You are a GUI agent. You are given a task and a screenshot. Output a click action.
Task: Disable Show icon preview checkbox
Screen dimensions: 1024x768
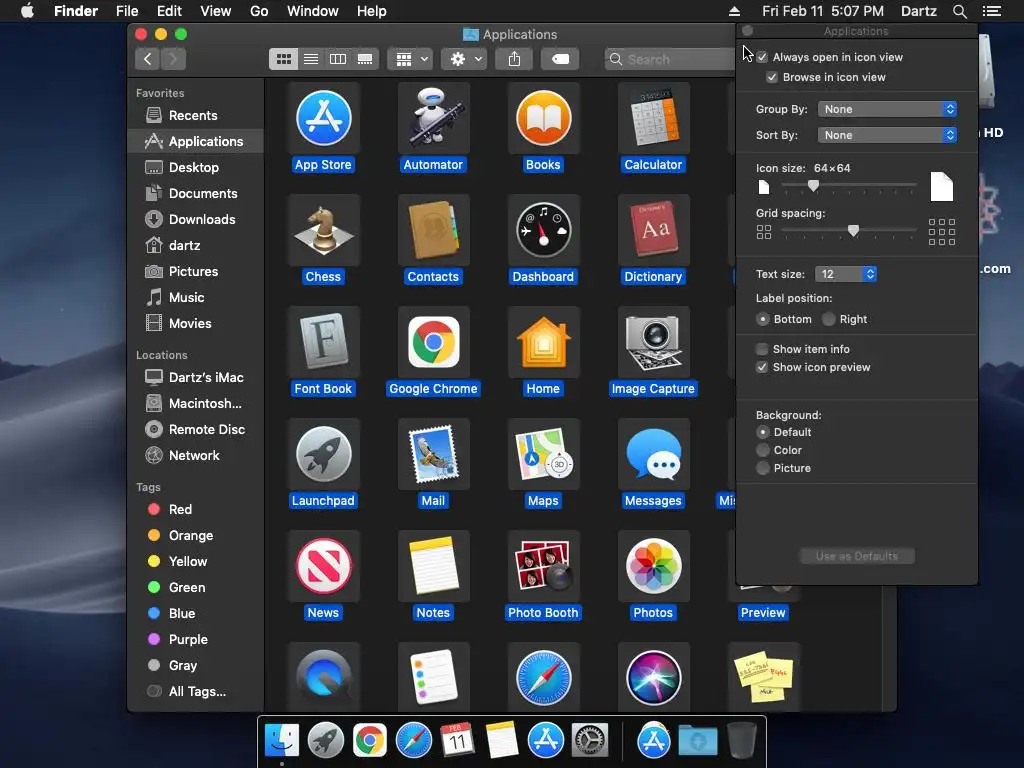(x=761, y=367)
